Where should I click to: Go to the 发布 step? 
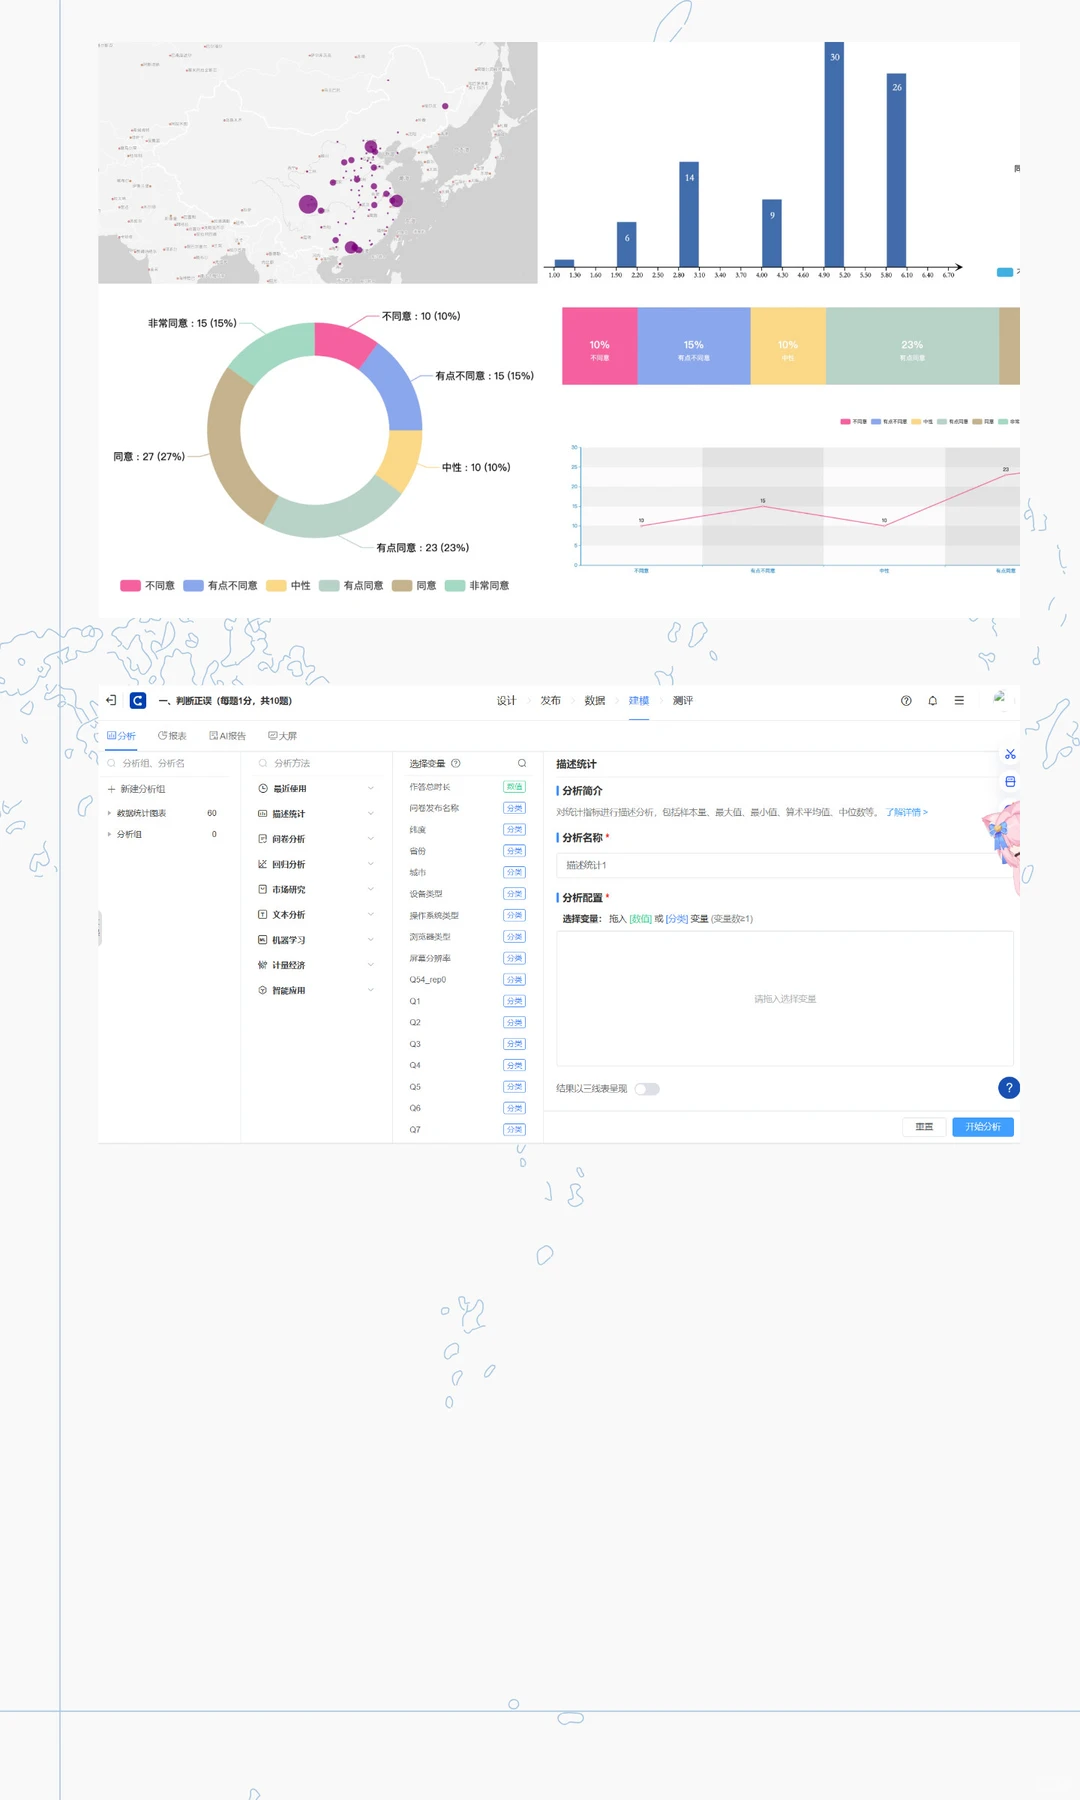551,701
